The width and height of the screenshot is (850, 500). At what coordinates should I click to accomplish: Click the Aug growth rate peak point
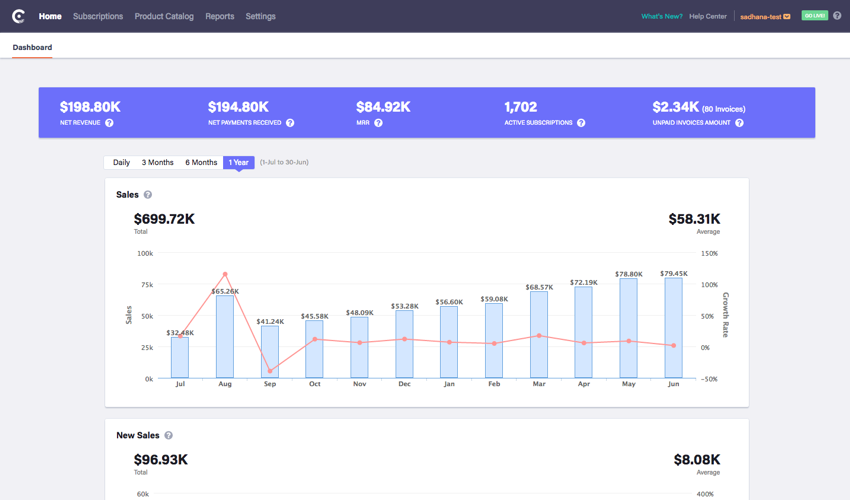225,274
